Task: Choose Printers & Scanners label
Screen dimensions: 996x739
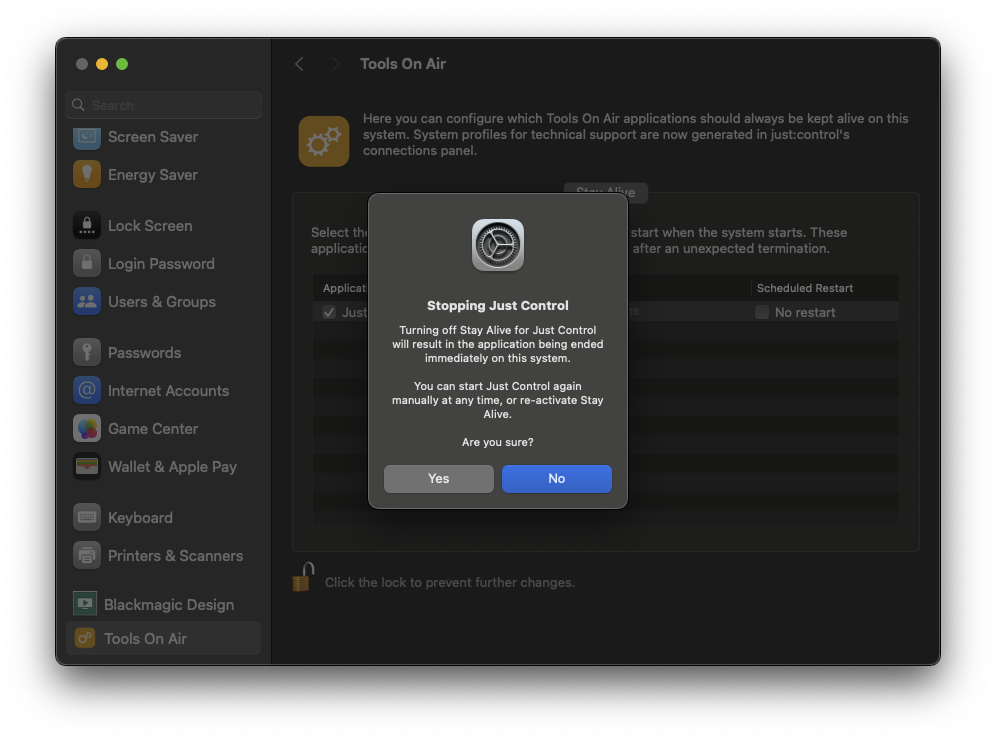Action: point(175,556)
